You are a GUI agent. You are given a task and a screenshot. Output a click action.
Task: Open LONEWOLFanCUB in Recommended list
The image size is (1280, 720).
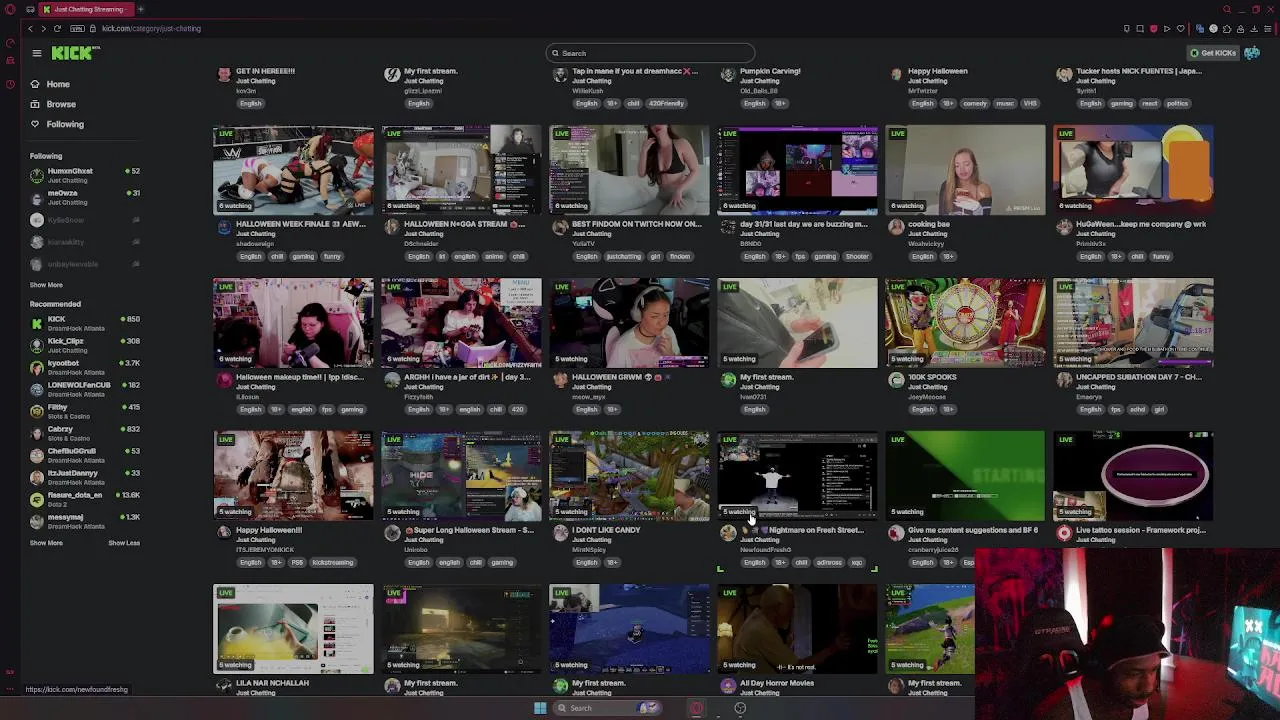[85, 389]
